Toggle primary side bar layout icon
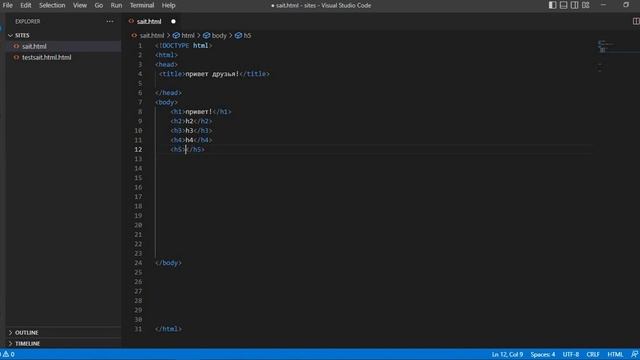This screenshot has height=360, width=640. (552, 5)
